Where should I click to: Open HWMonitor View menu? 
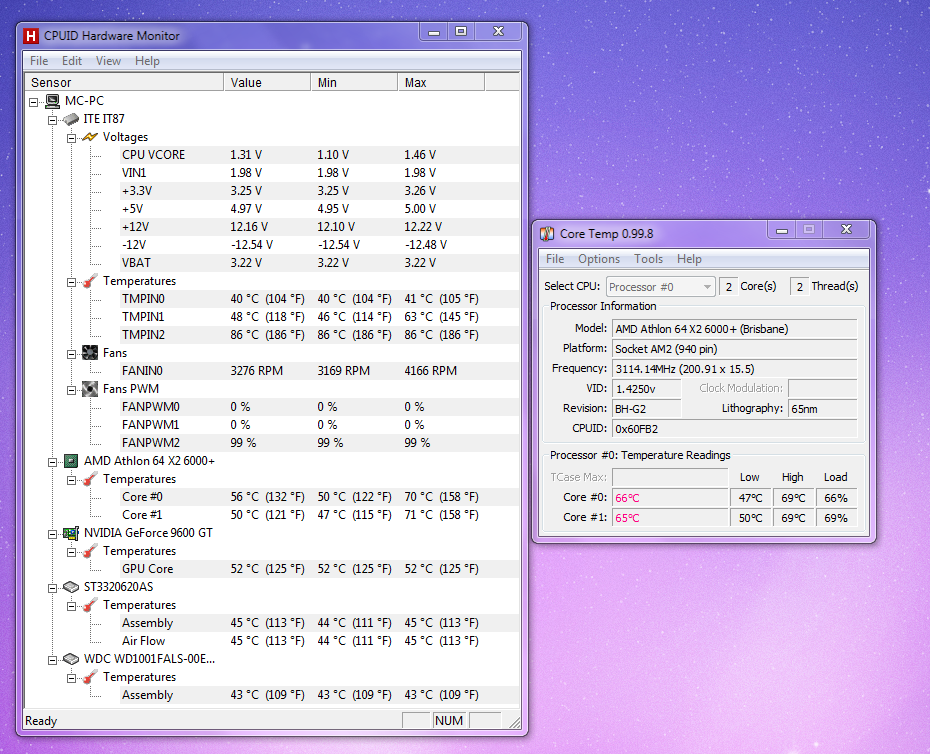(x=109, y=61)
